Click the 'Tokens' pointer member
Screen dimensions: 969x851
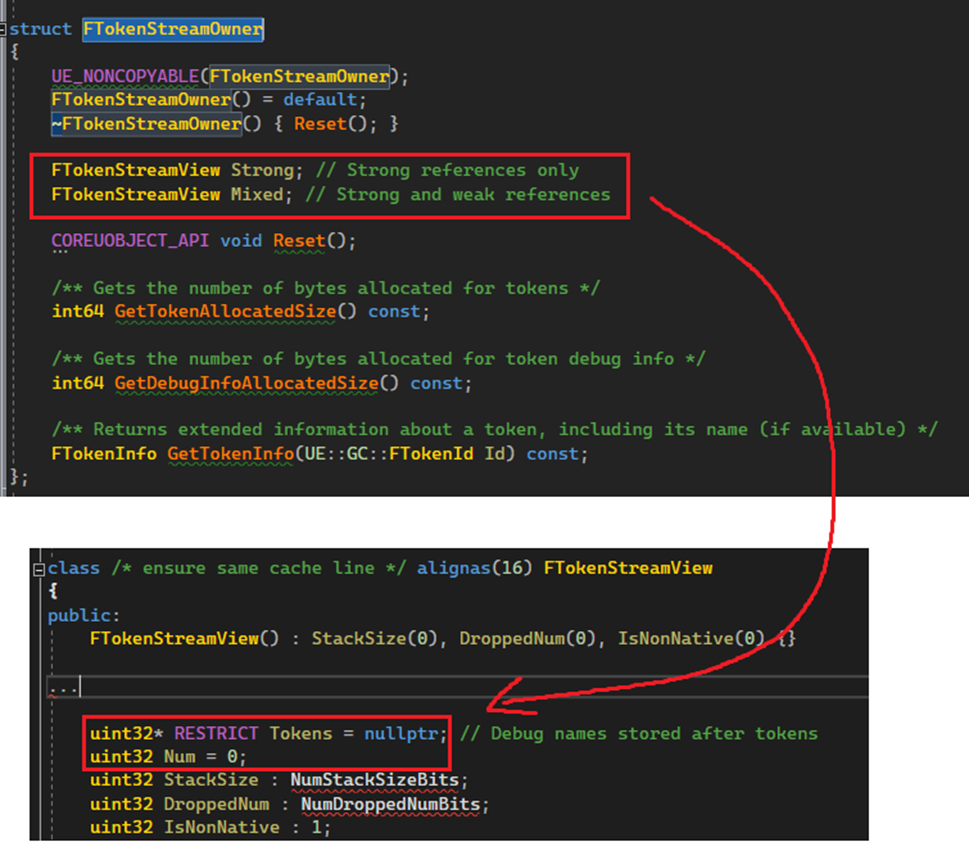point(301,734)
